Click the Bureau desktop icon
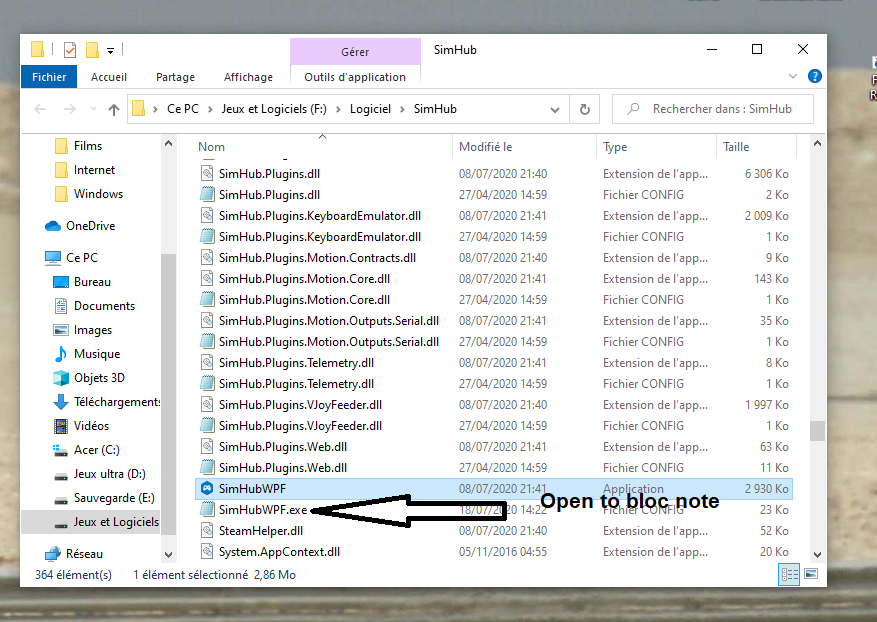Screen dimensions: 877x622 pyautogui.click(x=60, y=282)
